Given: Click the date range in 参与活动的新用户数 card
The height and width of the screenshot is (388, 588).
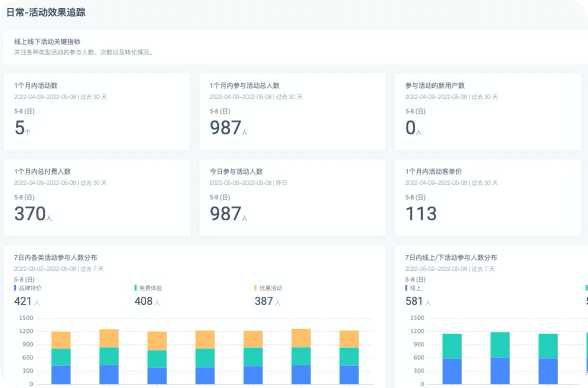Looking at the screenshot, I should (452, 97).
